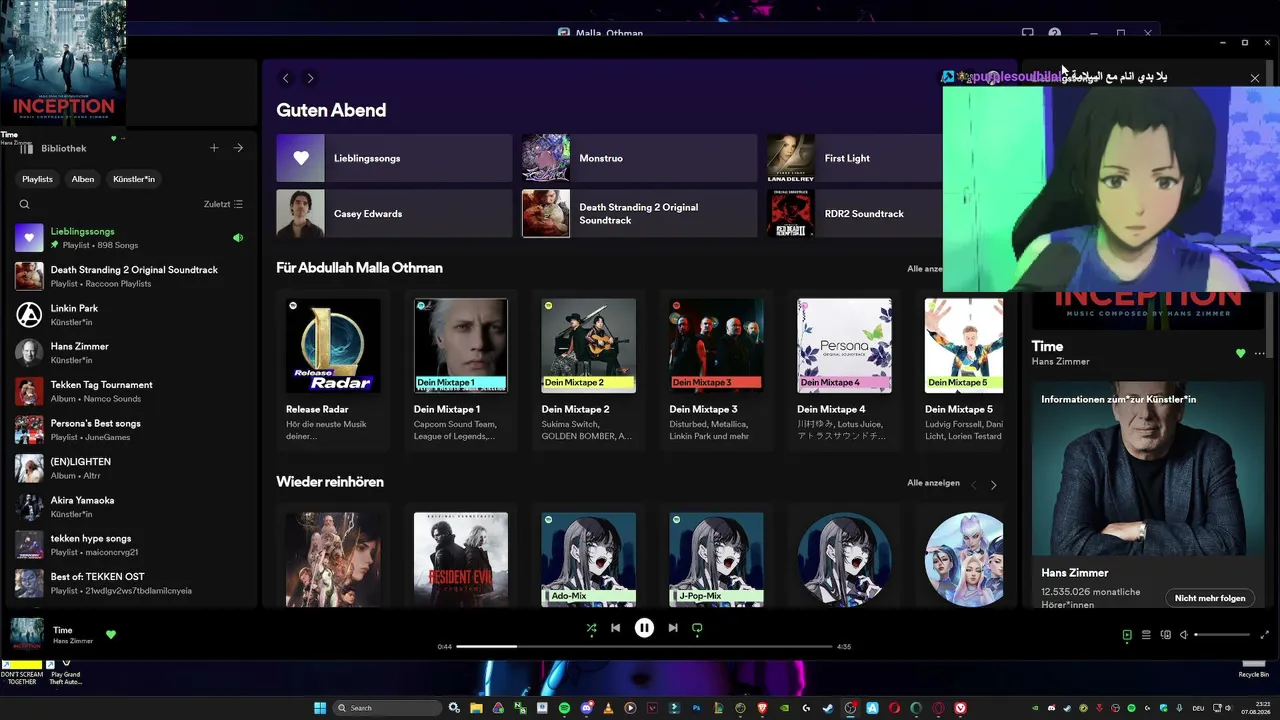Viewport: 1280px width, 720px height.
Task: Open Spotify from the taskbar
Action: point(564,708)
